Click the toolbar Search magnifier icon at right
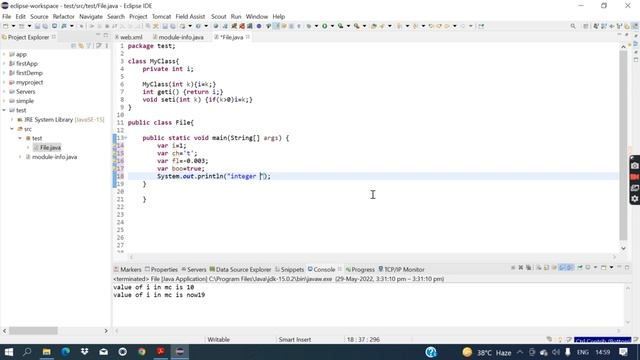This screenshot has width=640, height=360. (573, 26)
